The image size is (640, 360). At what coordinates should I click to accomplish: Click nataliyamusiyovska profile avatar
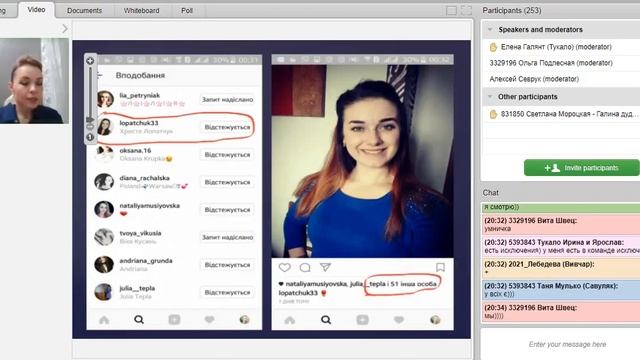coord(104,209)
